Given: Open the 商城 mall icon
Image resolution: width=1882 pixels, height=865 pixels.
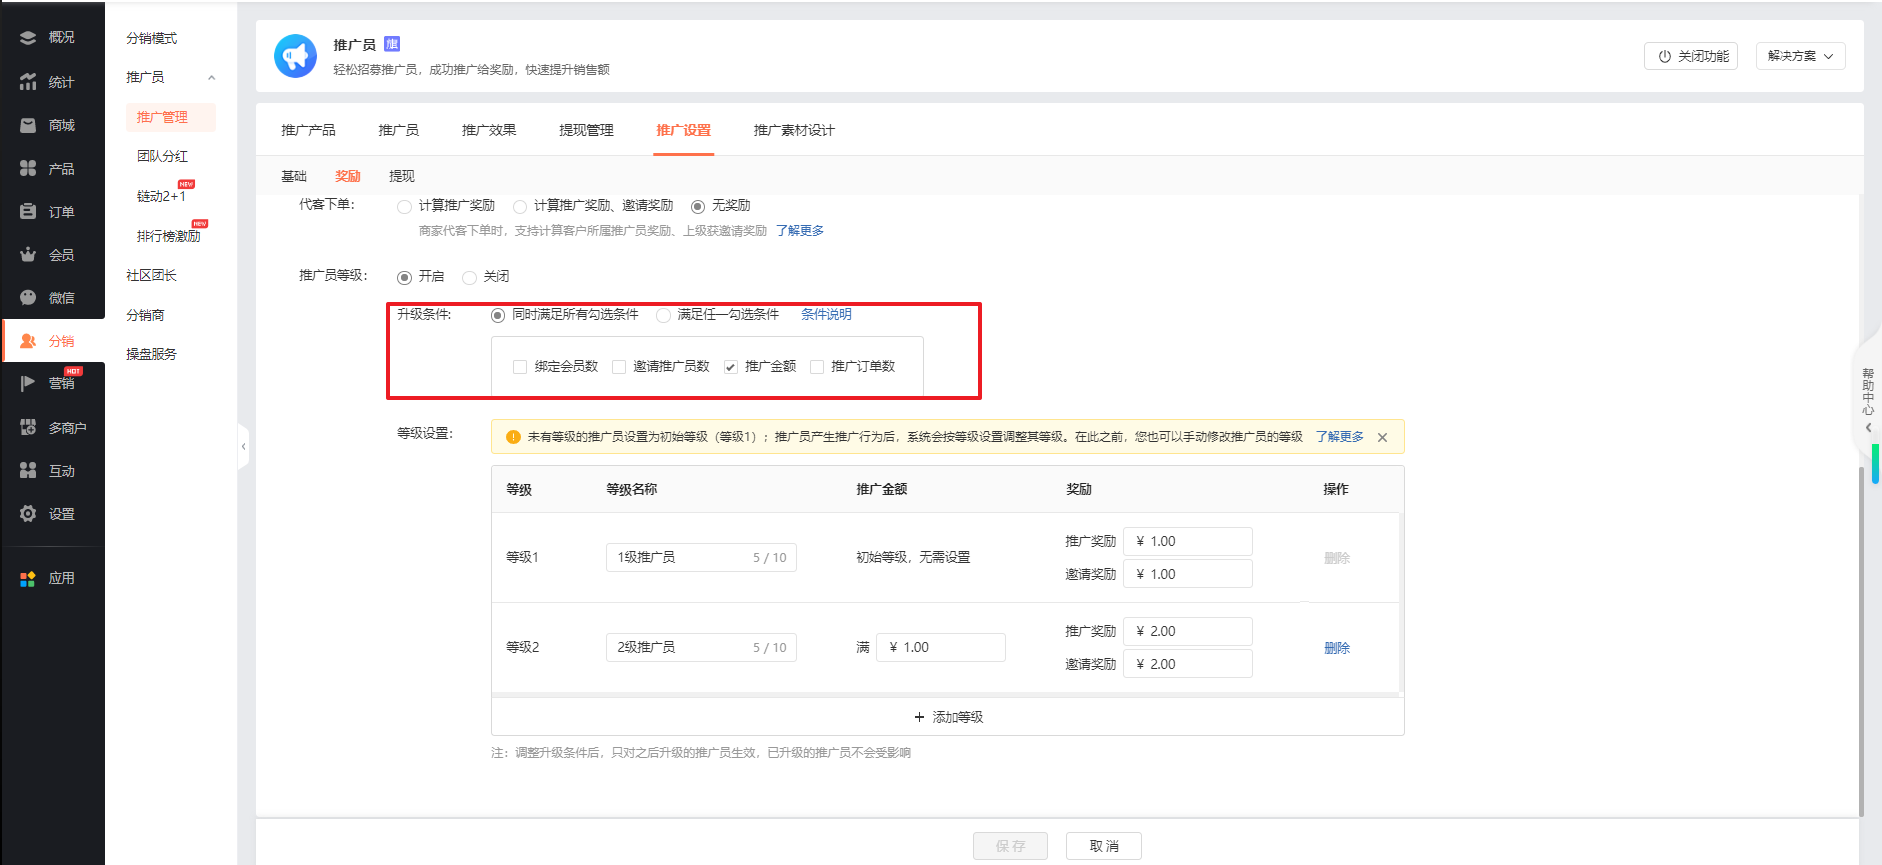Looking at the screenshot, I should [28, 125].
